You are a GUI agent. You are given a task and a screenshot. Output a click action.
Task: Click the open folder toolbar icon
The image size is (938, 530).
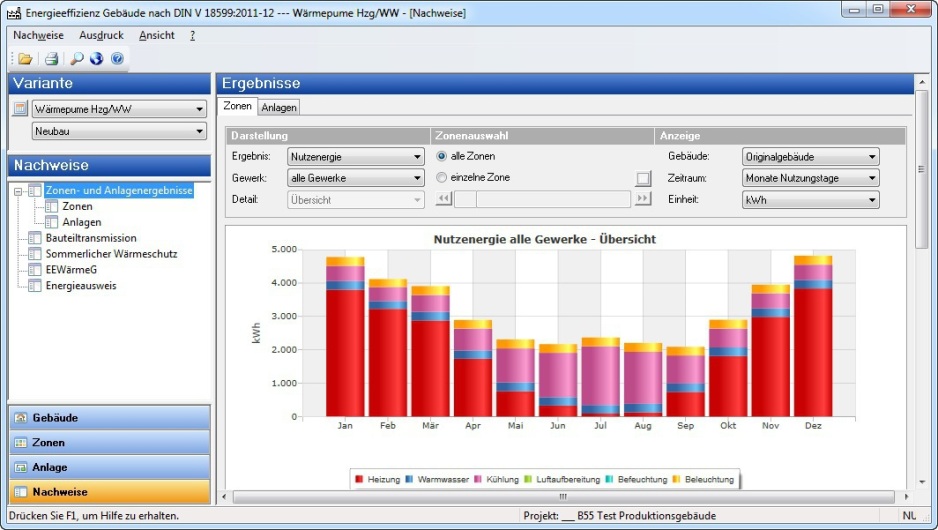coord(25,59)
